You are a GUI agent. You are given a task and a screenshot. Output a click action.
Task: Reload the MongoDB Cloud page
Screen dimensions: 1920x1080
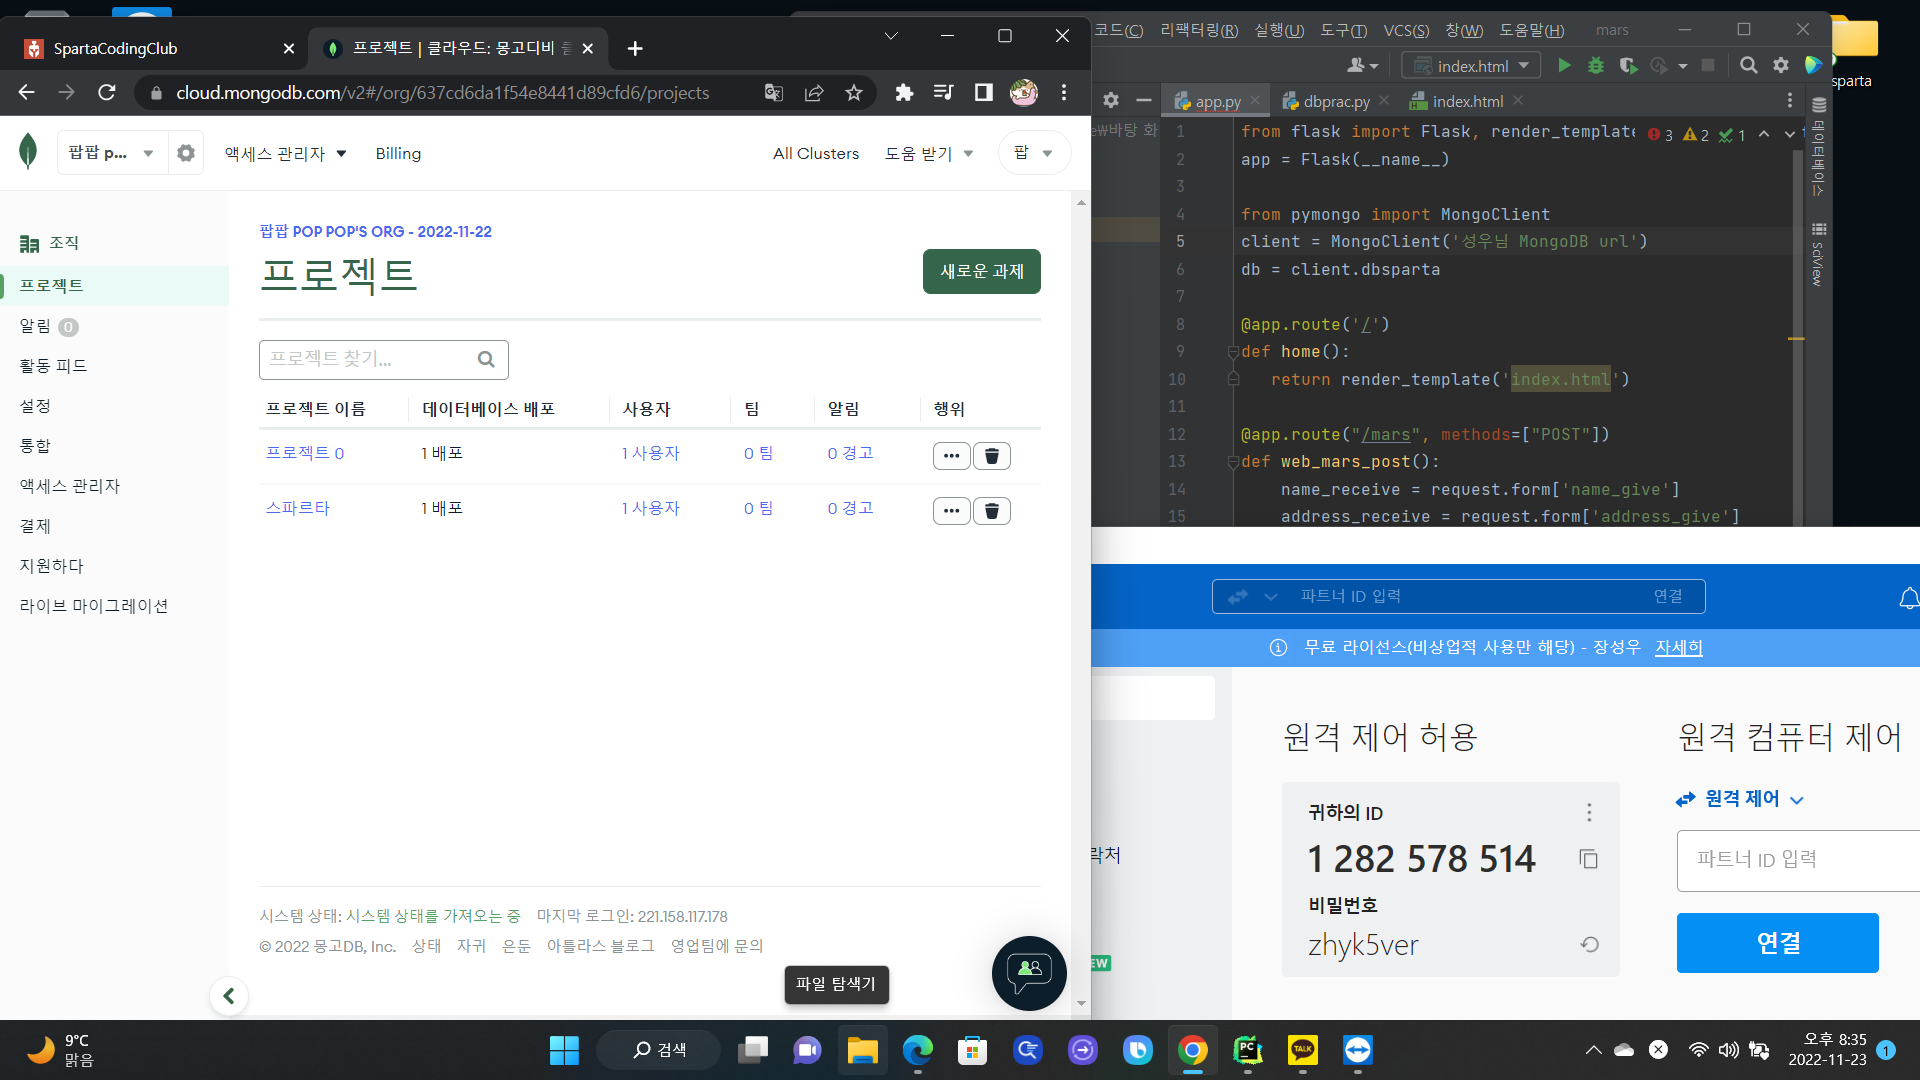(107, 93)
